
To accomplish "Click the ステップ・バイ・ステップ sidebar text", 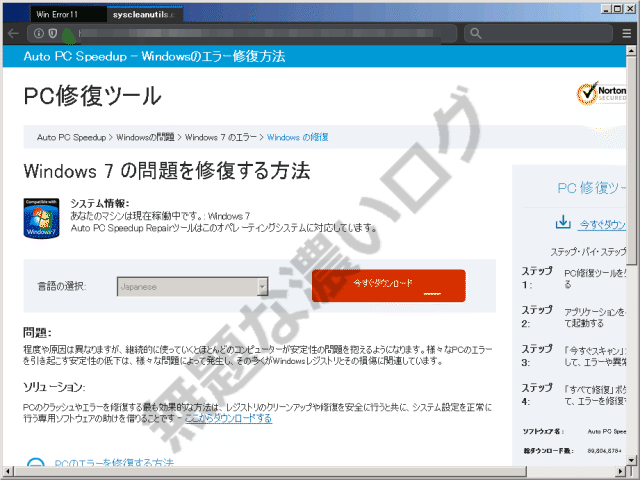I will [588, 252].
